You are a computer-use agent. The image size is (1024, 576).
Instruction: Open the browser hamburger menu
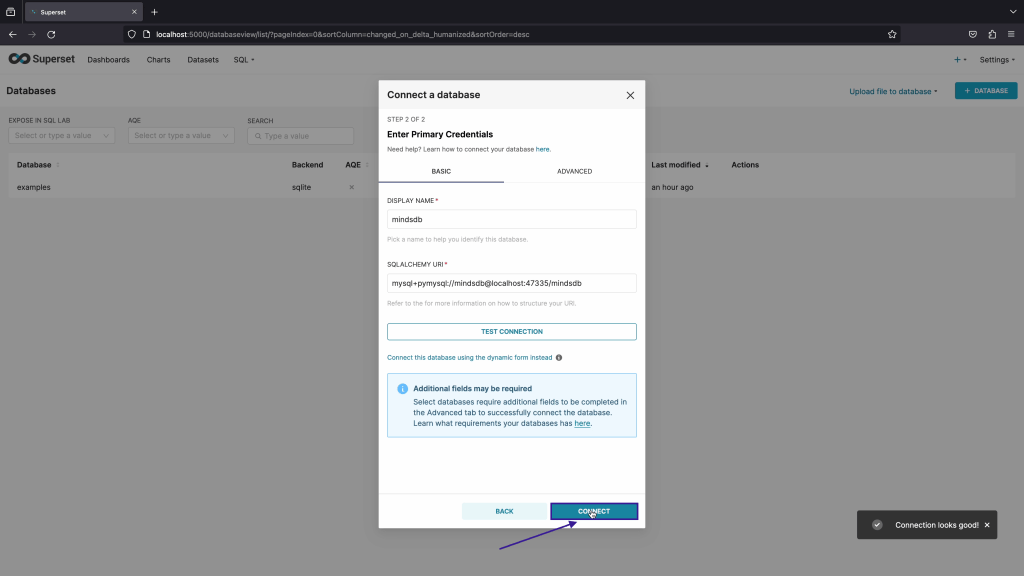coord(1011,34)
